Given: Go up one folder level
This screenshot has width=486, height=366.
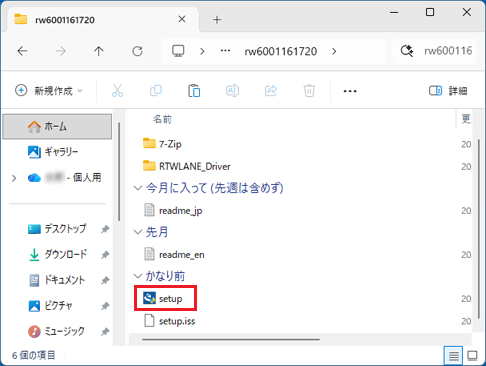Looking at the screenshot, I should click(x=99, y=51).
